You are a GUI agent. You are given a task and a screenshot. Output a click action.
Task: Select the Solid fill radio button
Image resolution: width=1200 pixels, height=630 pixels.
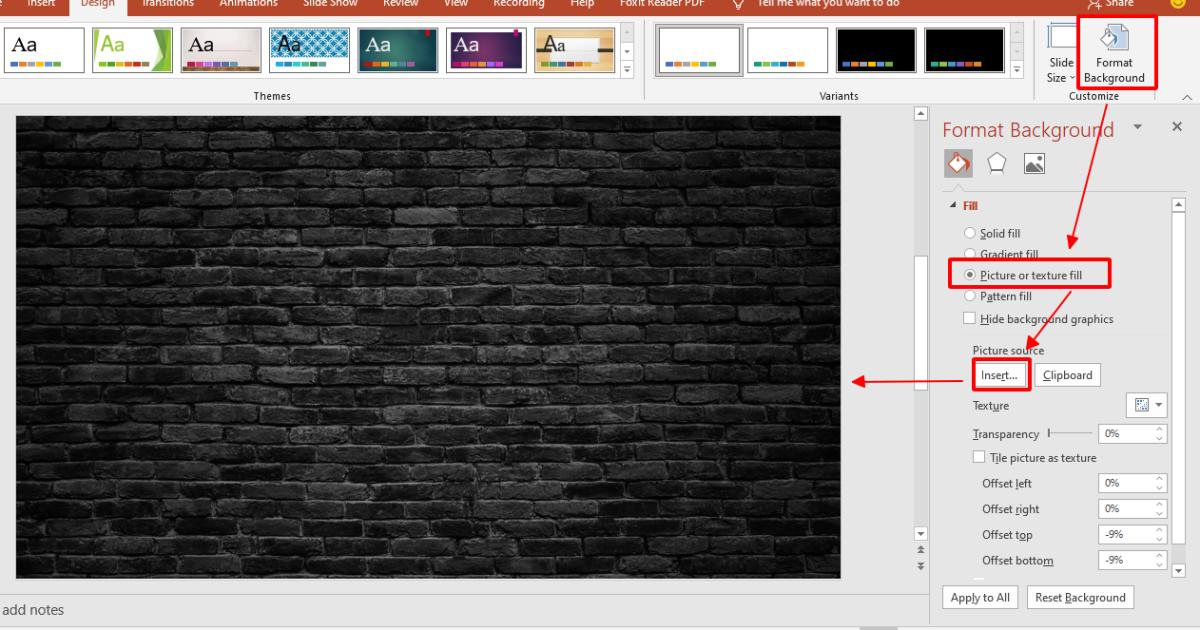969,233
